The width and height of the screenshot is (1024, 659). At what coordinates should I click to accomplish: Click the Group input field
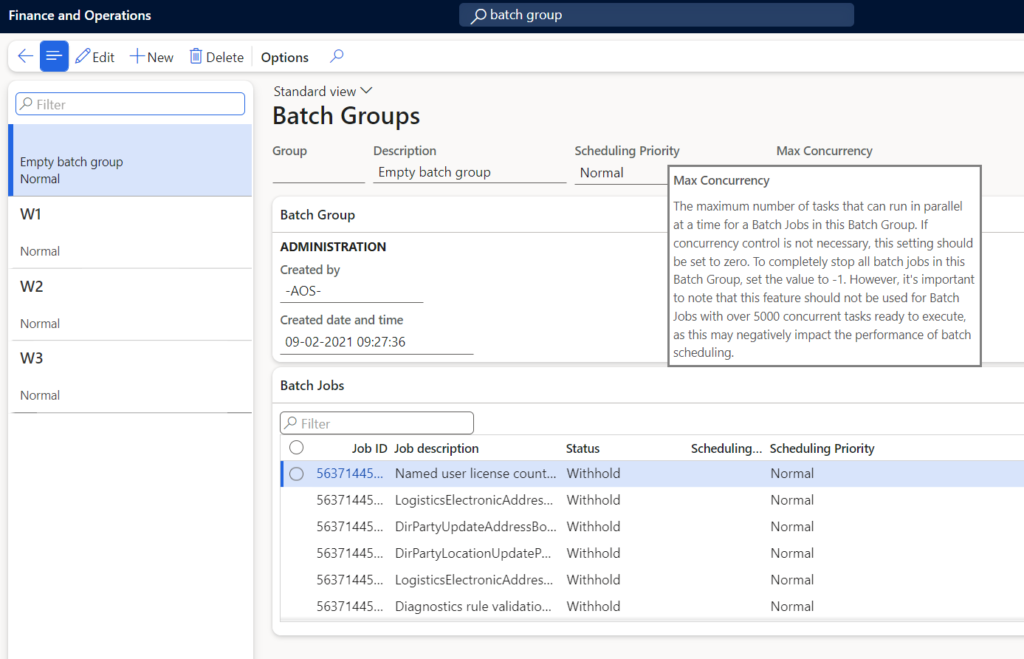point(319,172)
